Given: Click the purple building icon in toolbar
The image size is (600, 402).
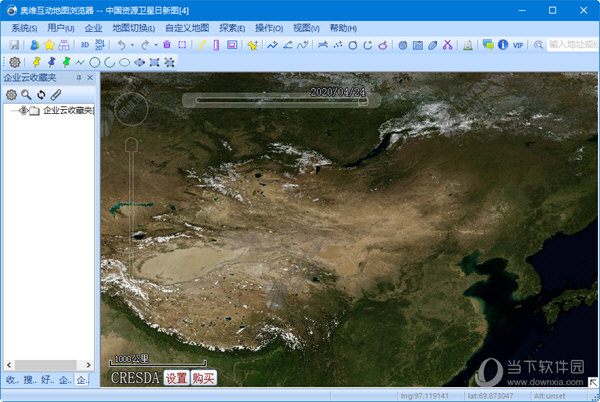Looking at the screenshot, I should pos(64,45).
